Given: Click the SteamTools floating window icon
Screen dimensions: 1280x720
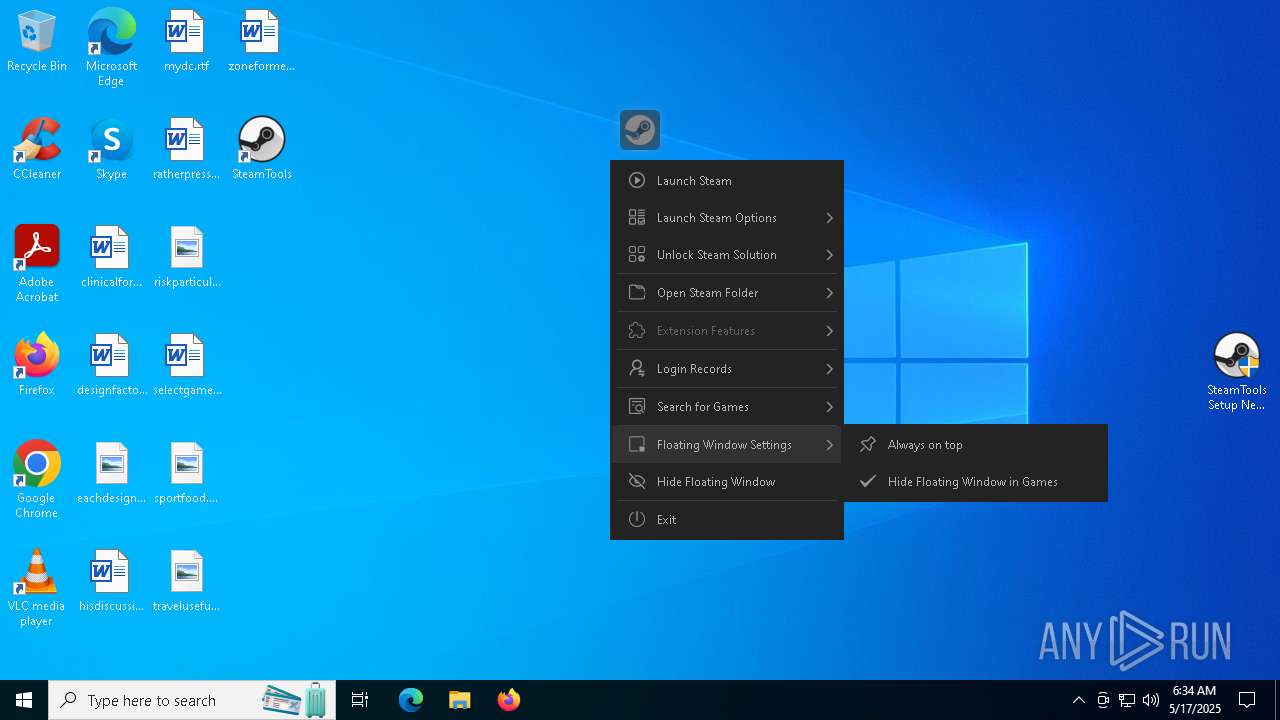Looking at the screenshot, I should [640, 130].
